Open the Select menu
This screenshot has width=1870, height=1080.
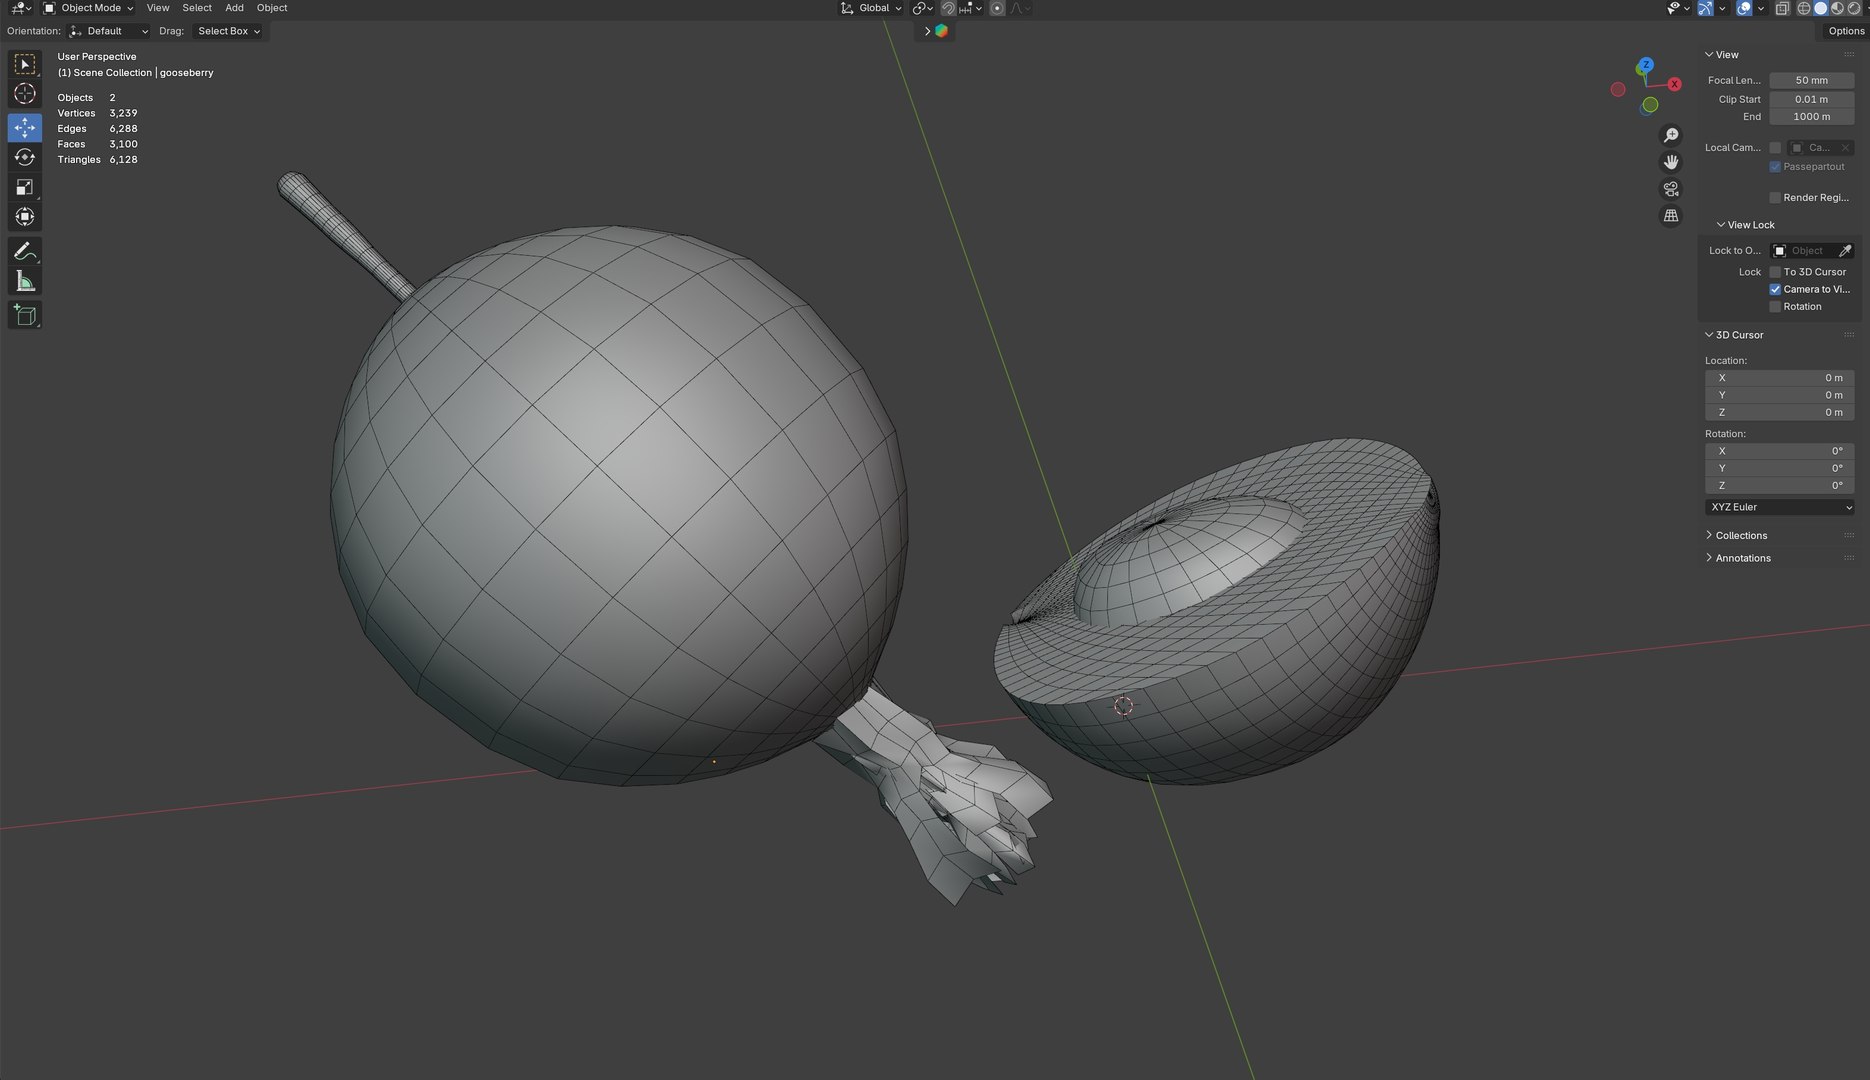click(197, 8)
